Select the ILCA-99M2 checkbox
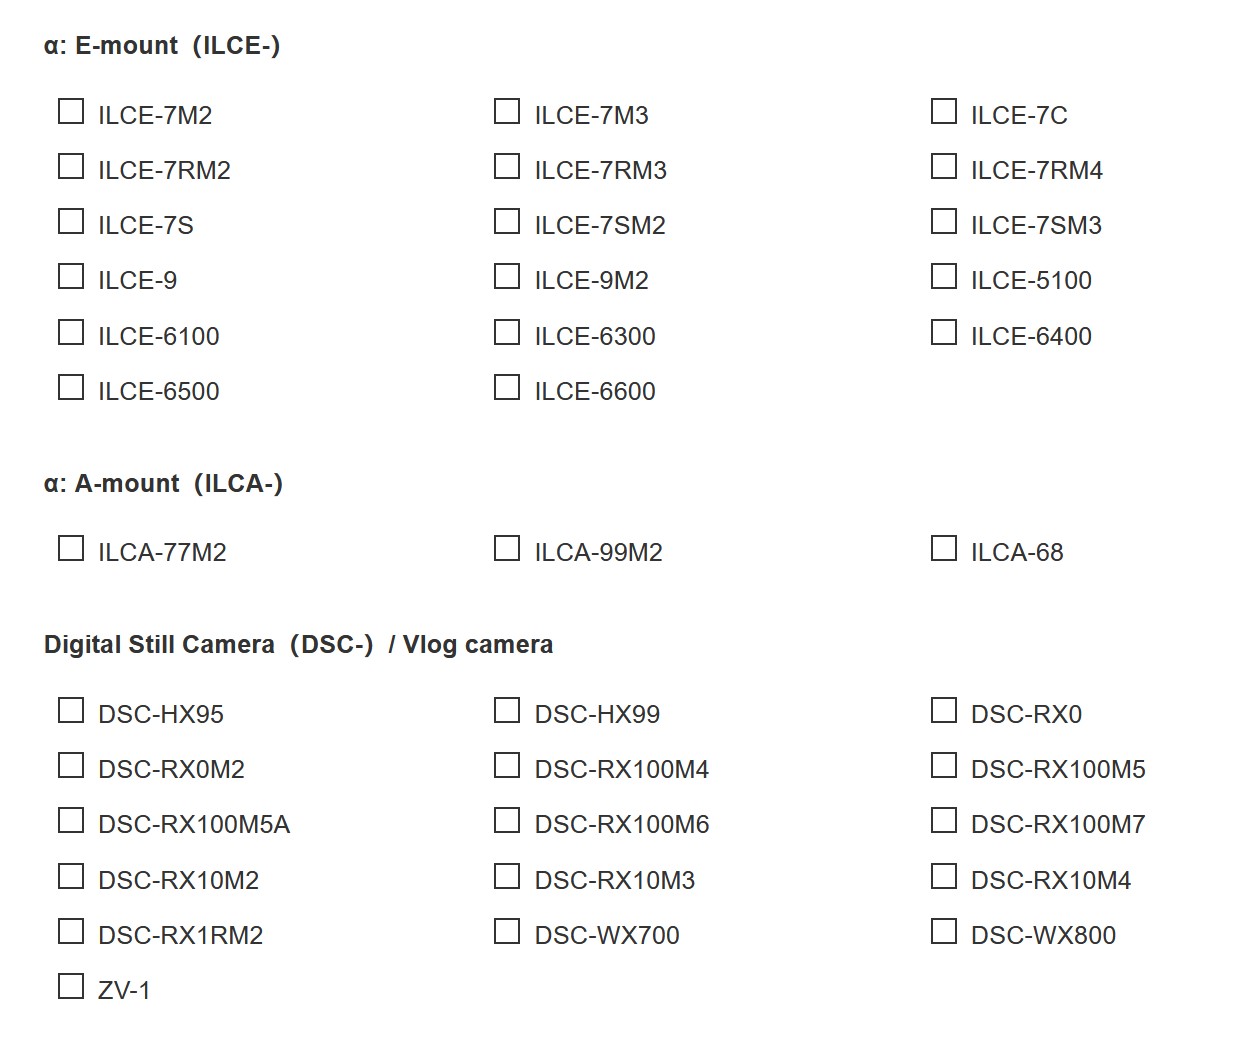Viewport: 1237px width, 1049px height. 507,548
